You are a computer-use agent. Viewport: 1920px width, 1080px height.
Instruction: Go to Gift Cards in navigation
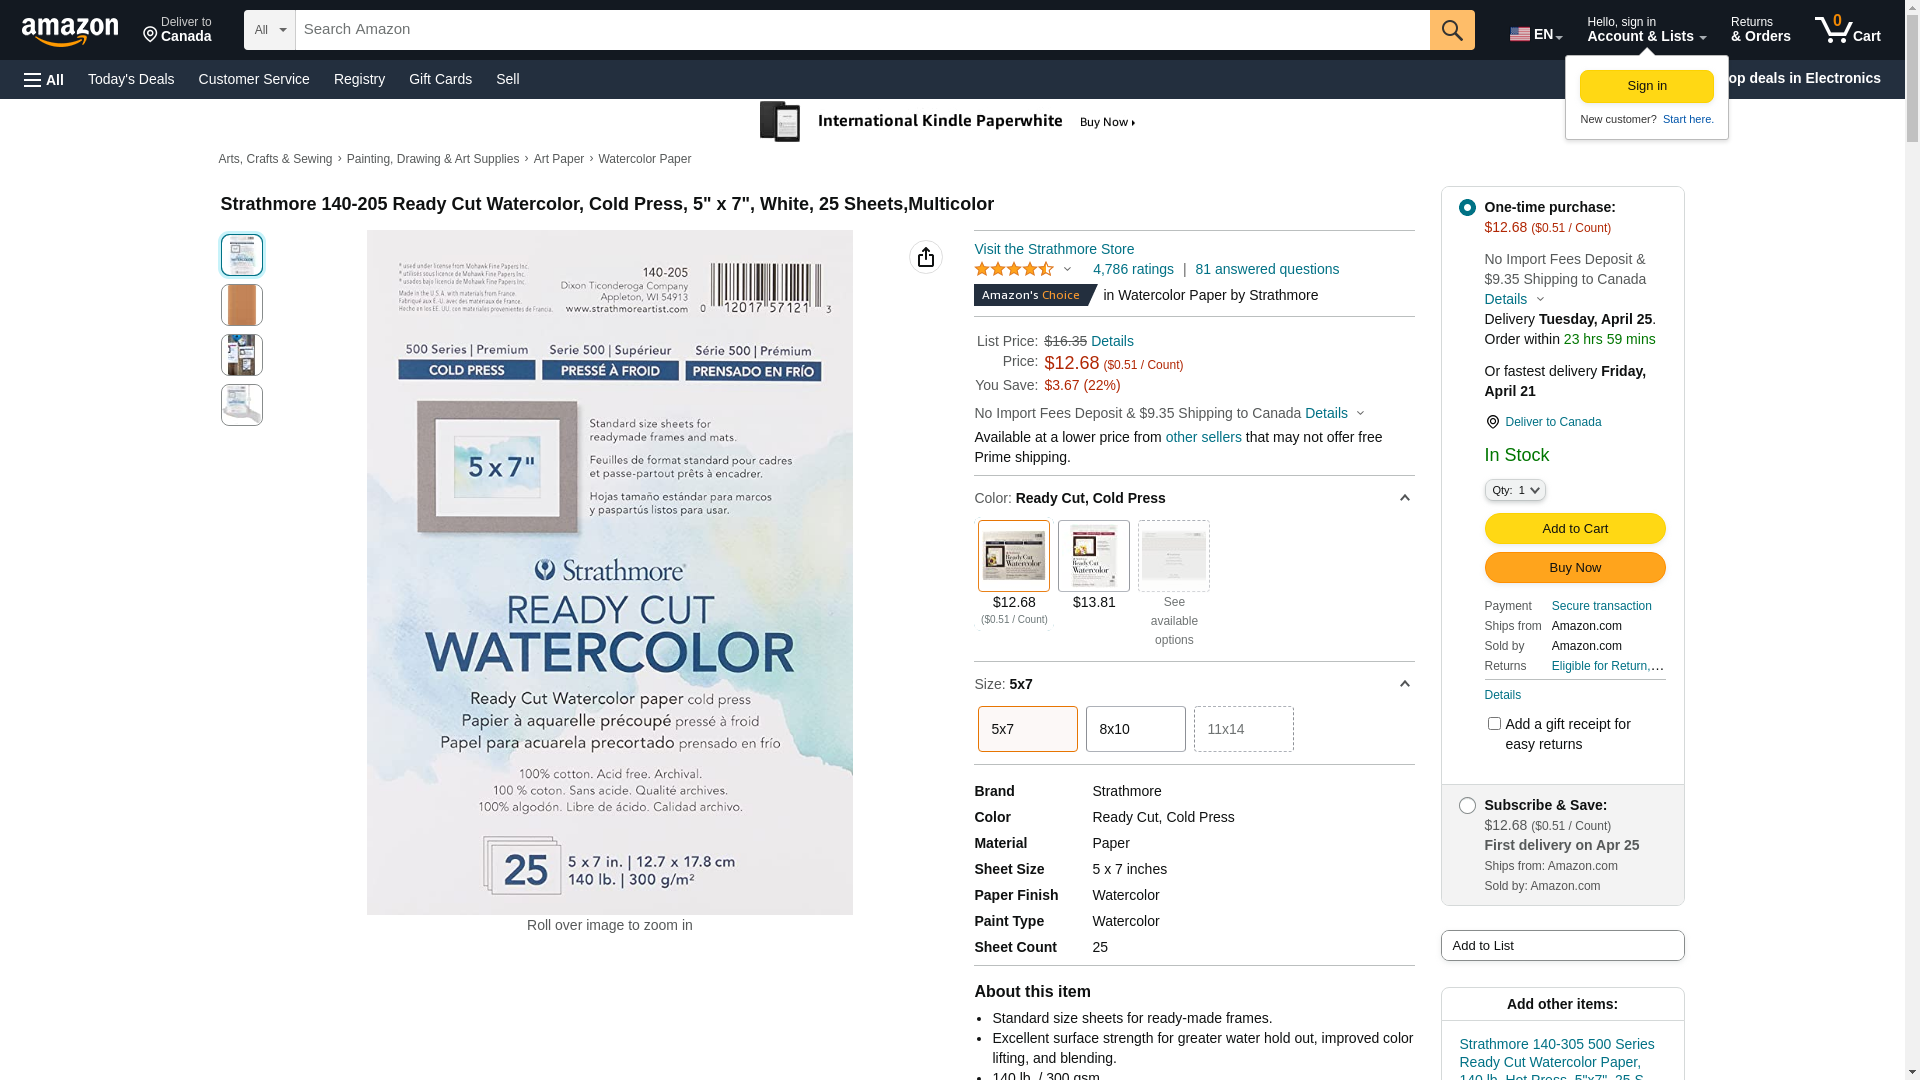click(x=440, y=79)
